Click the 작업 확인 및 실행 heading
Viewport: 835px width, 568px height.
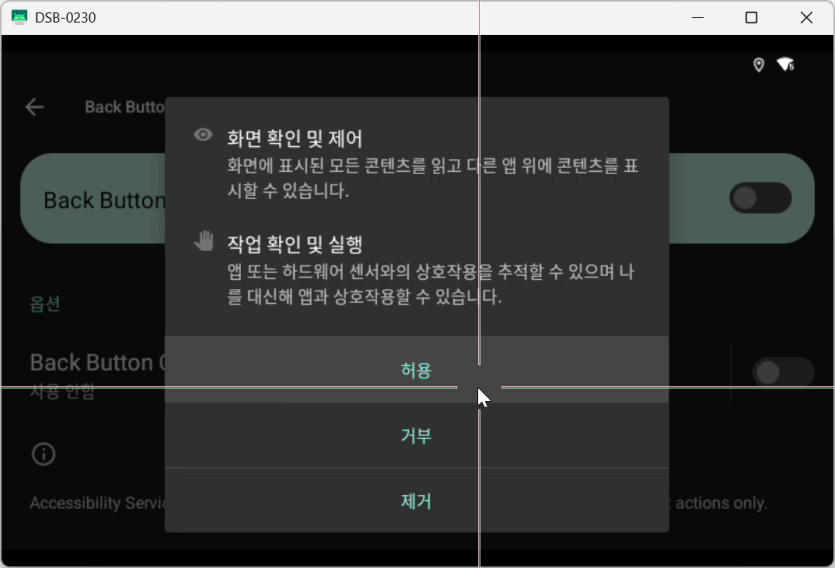(294, 244)
